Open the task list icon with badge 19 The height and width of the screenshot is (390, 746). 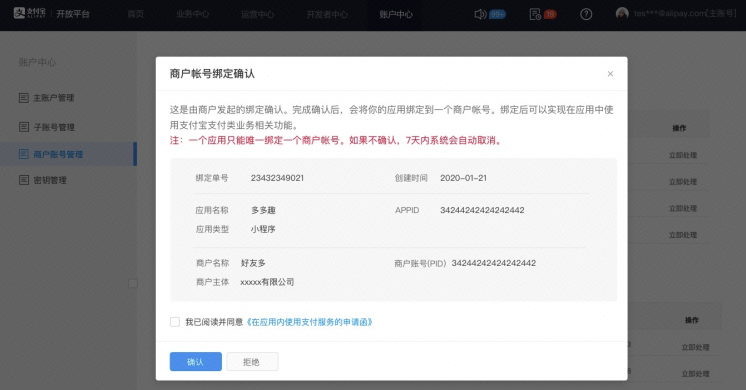[535, 14]
